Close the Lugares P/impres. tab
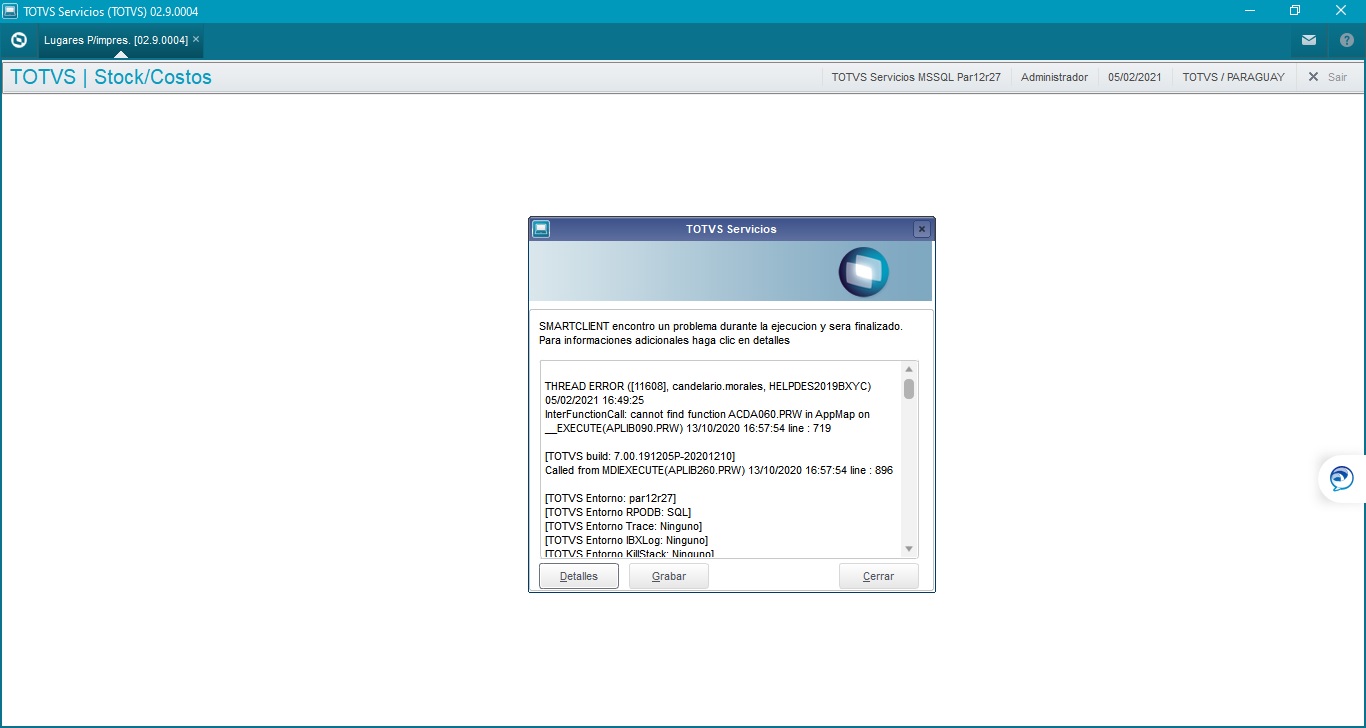The width and height of the screenshot is (1366, 728). click(x=196, y=39)
